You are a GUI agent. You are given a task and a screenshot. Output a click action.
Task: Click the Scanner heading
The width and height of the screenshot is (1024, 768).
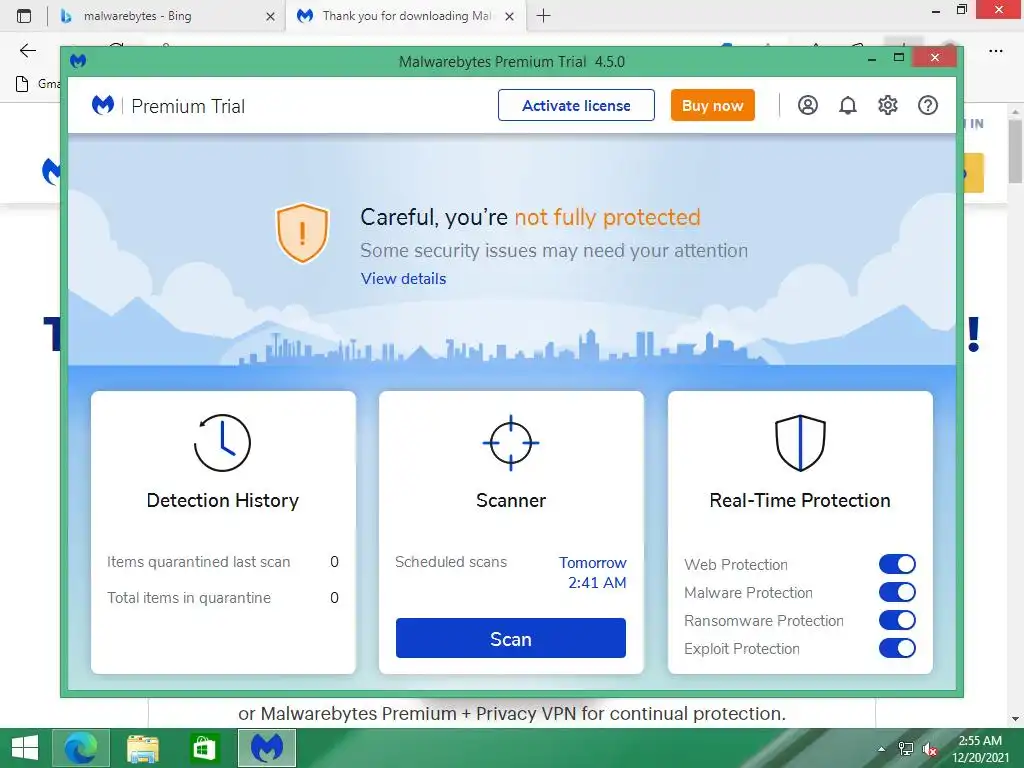(x=511, y=500)
